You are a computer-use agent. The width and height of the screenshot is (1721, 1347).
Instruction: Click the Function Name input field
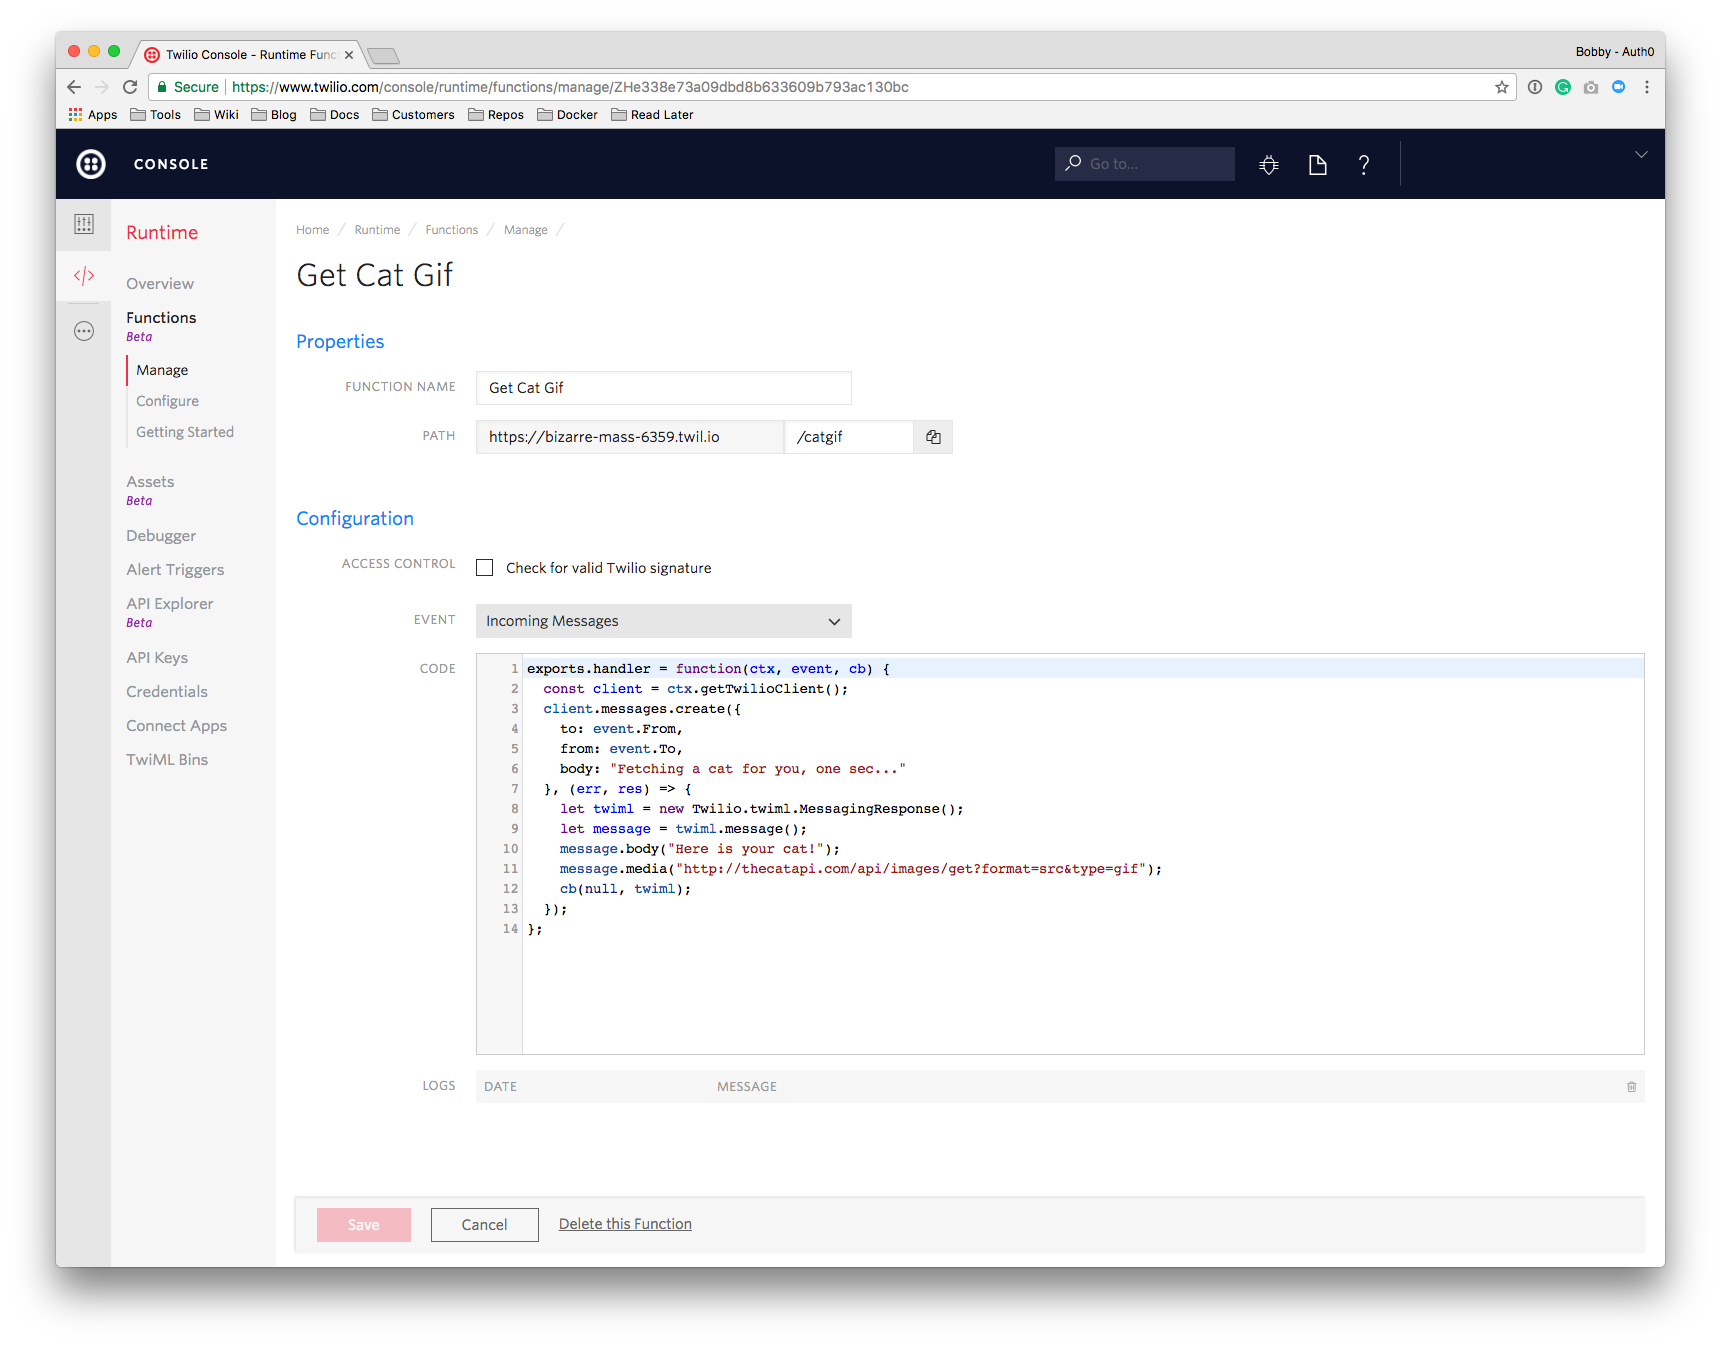click(664, 388)
